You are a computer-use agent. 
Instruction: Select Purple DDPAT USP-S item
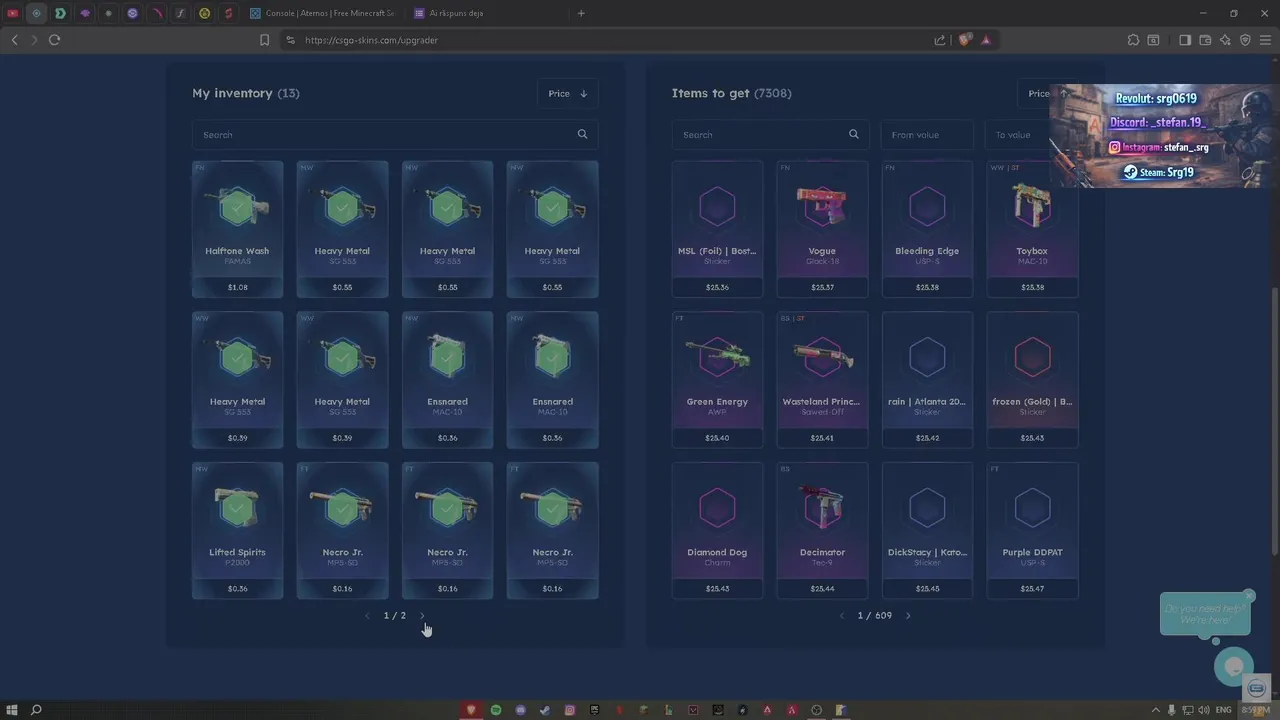click(x=1032, y=530)
